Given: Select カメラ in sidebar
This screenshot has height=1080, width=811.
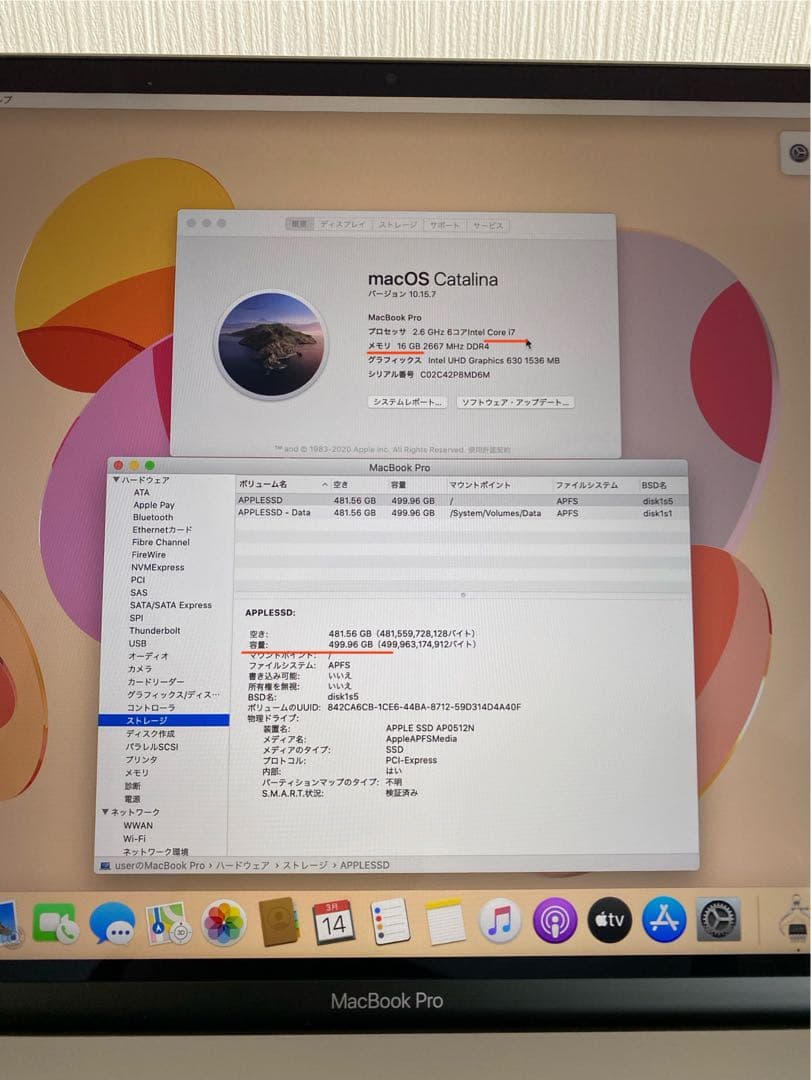Looking at the screenshot, I should (x=140, y=669).
